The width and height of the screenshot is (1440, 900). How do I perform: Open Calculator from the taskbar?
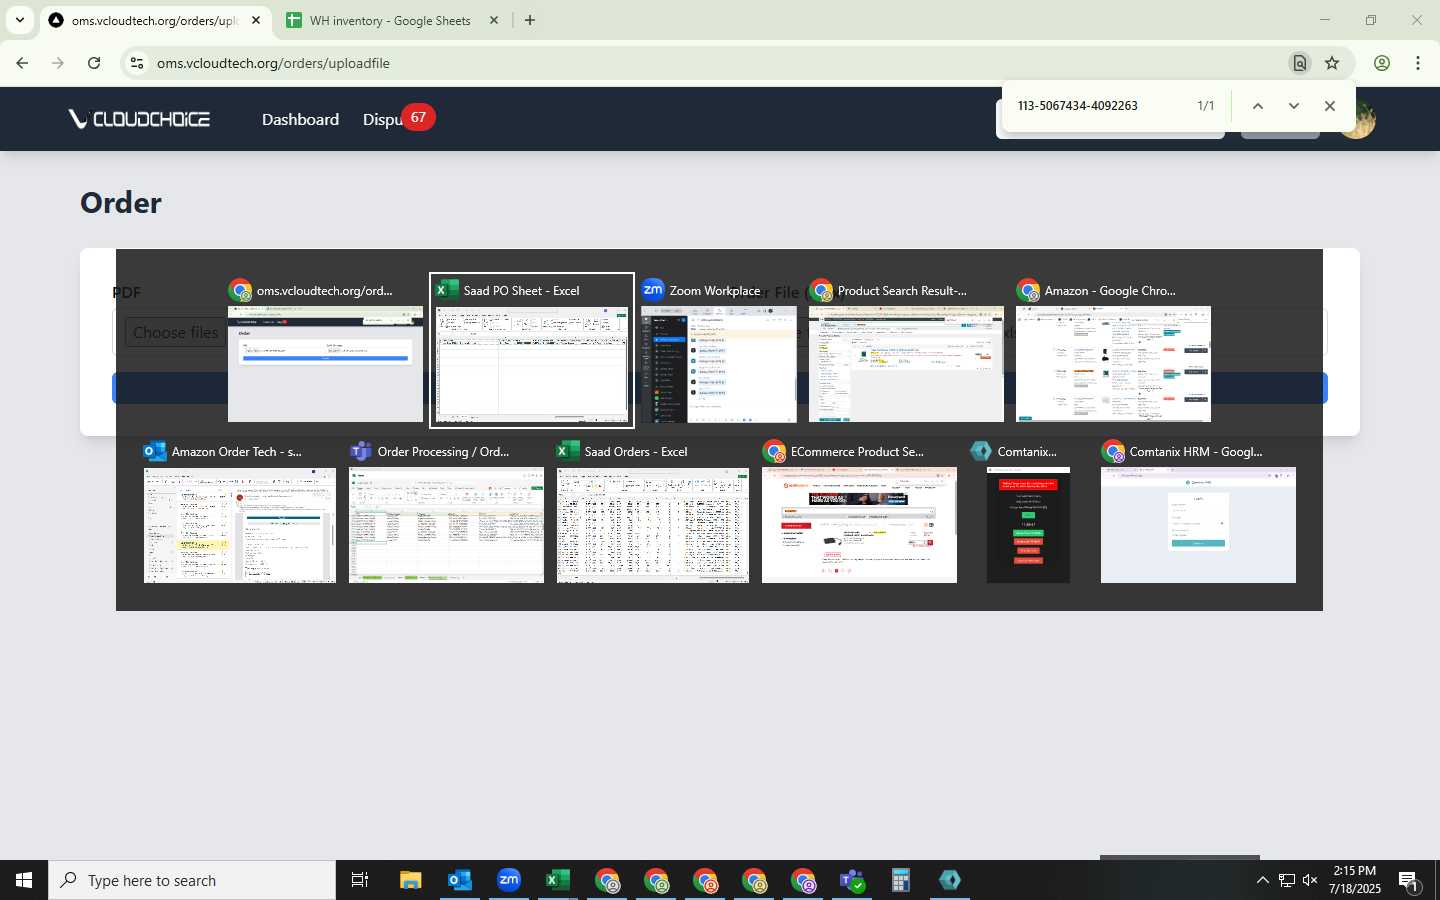click(901, 880)
